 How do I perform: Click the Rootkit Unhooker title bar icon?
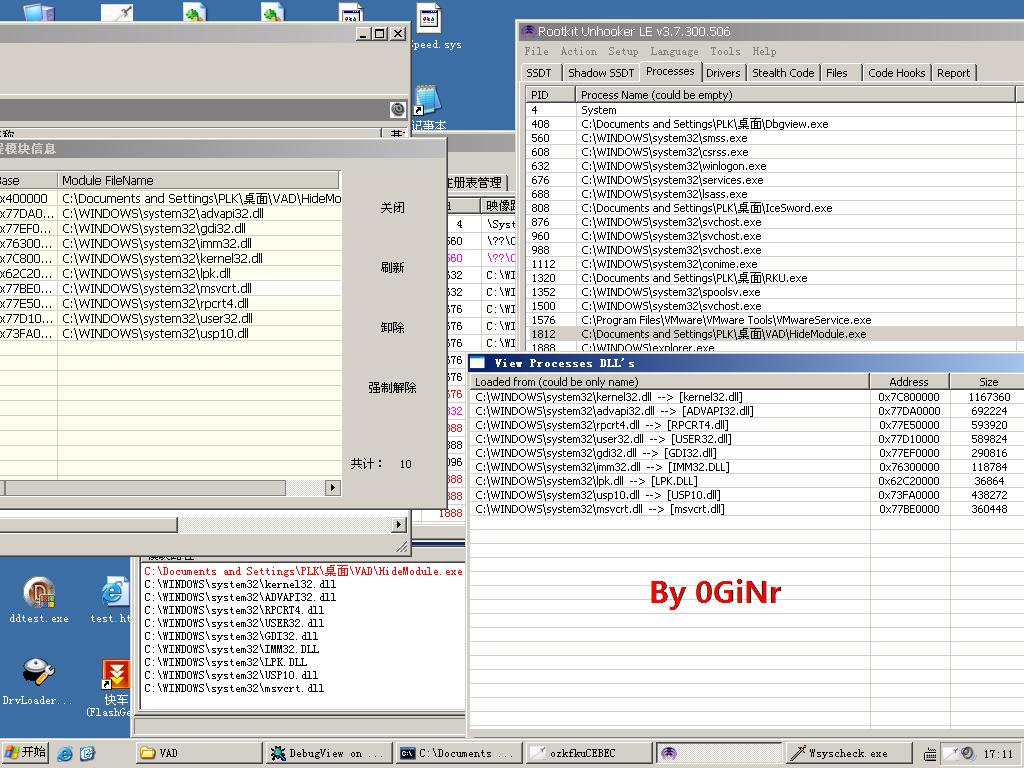(x=528, y=31)
